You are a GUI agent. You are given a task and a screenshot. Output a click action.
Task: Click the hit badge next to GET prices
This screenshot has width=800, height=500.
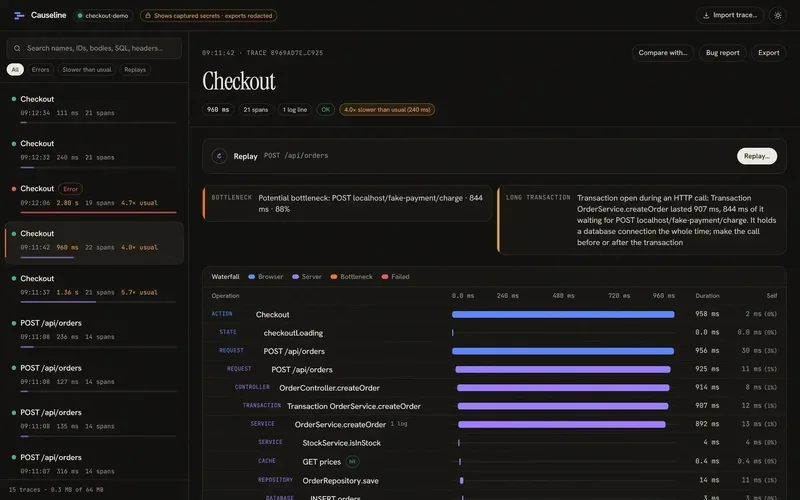[352, 462]
